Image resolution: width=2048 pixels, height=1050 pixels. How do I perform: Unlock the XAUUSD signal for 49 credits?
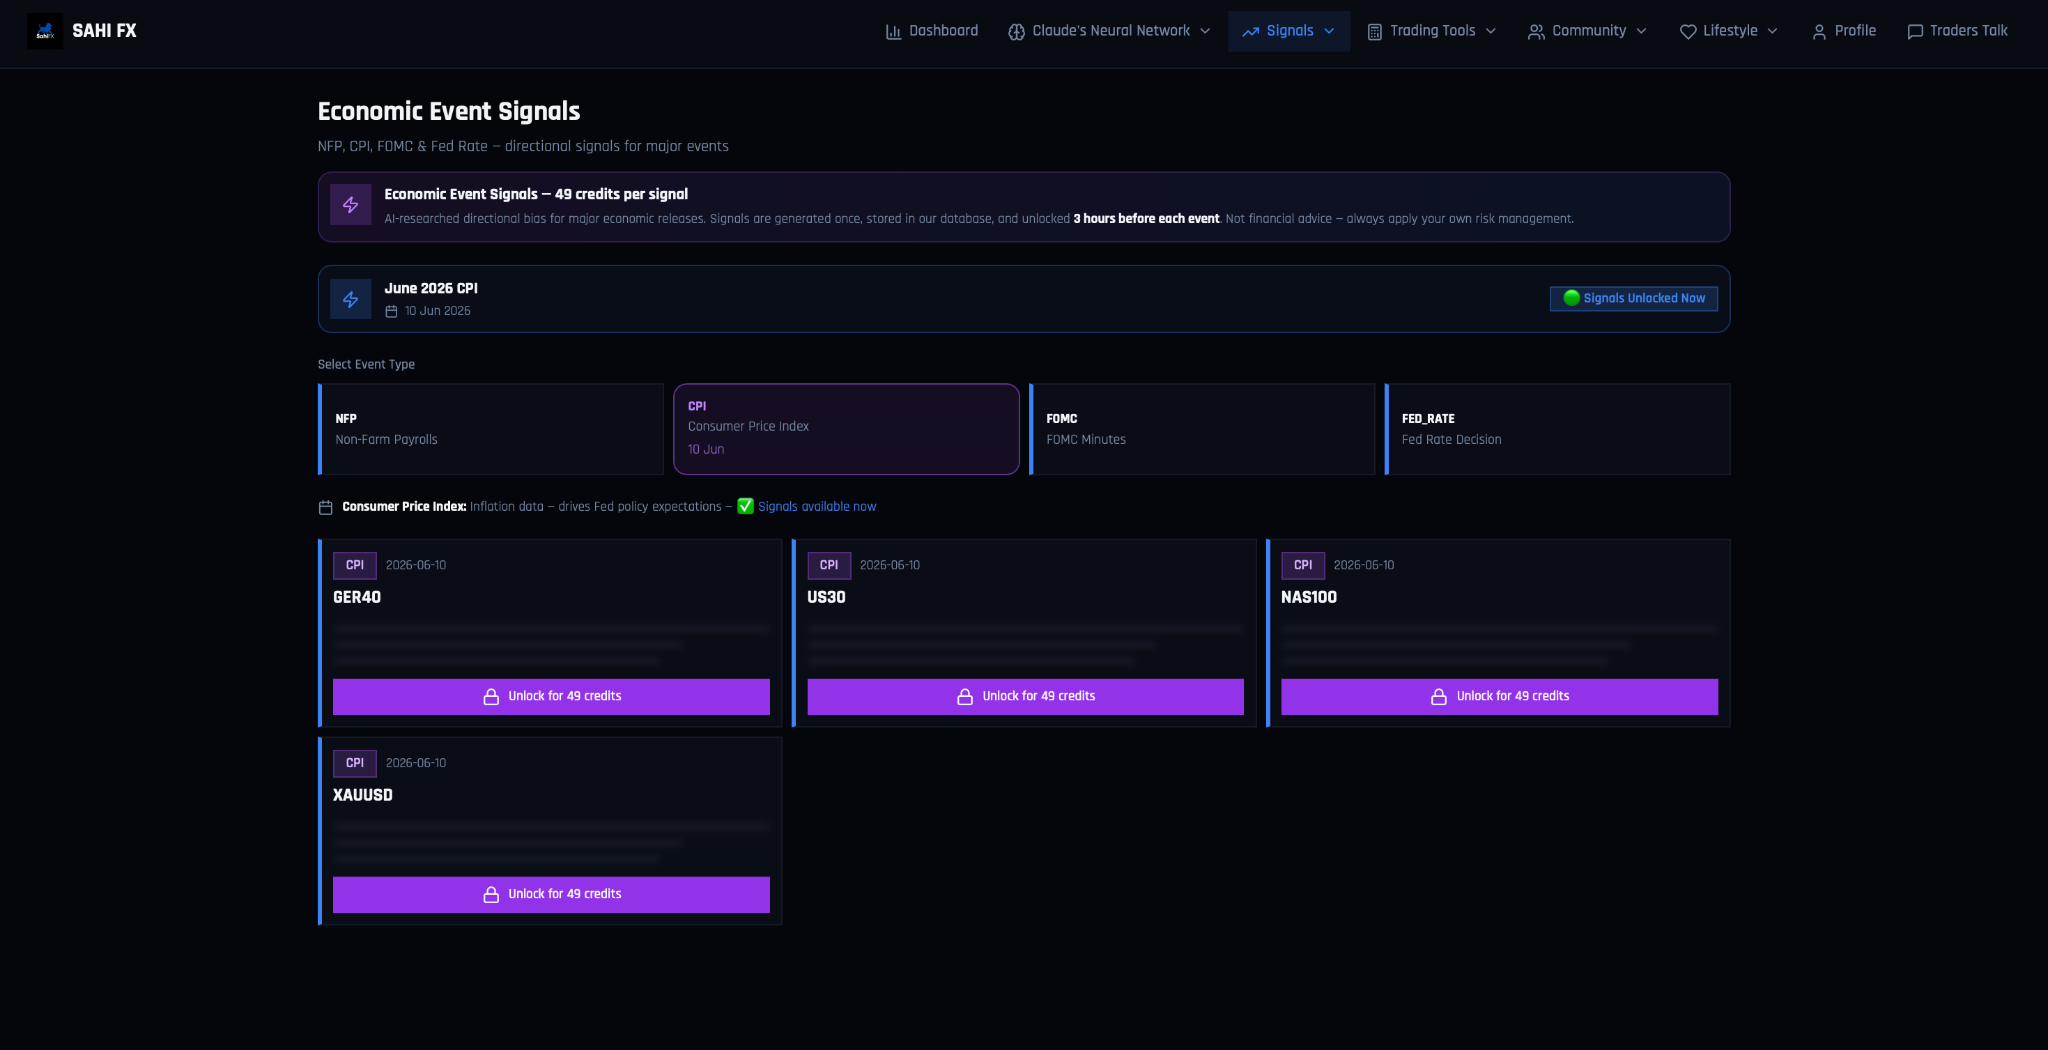tap(551, 895)
